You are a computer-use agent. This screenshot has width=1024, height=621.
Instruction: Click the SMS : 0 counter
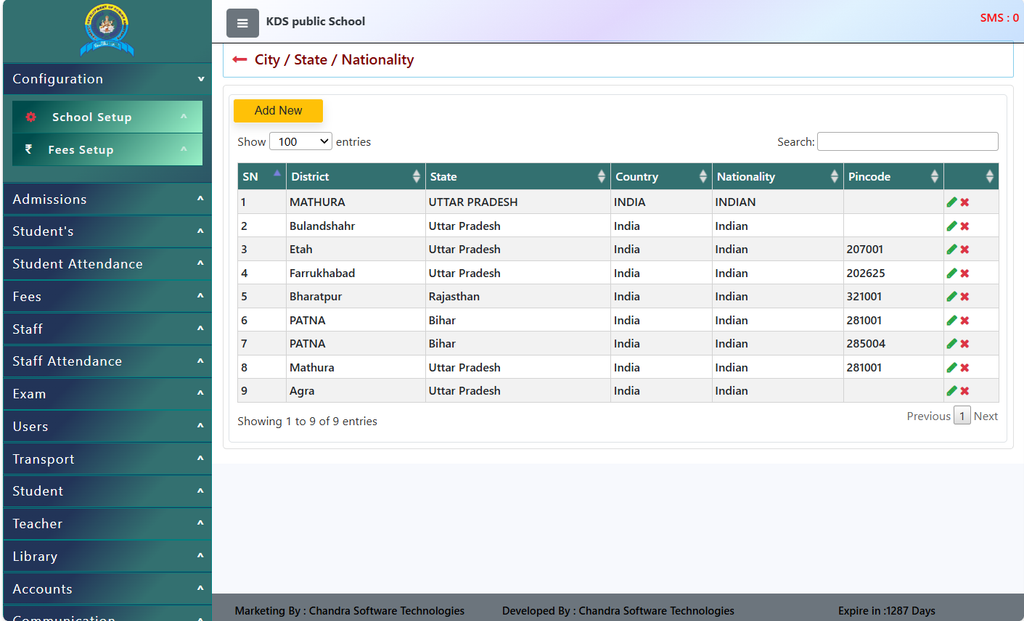point(999,18)
